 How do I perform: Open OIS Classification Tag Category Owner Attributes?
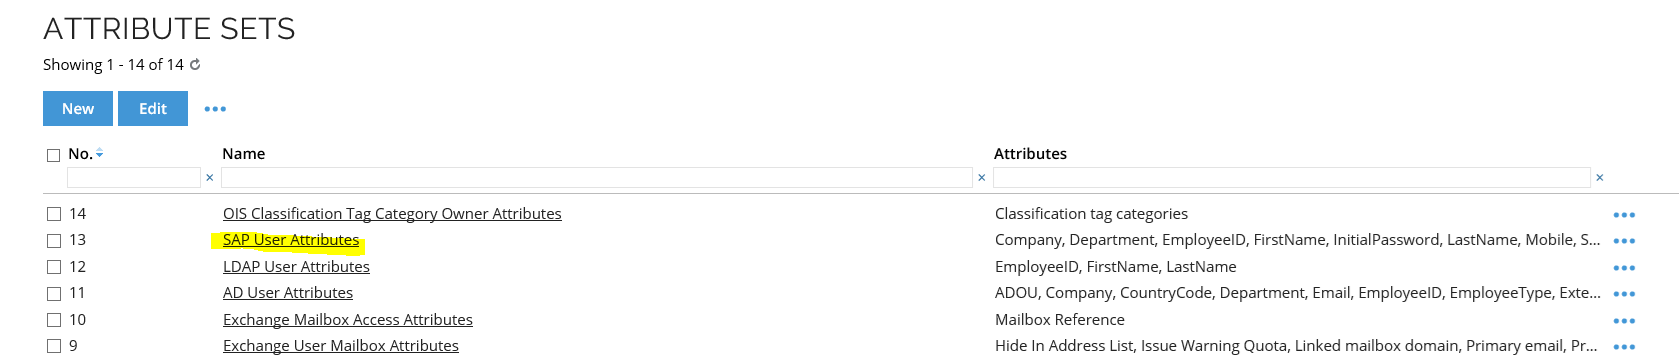tap(392, 214)
